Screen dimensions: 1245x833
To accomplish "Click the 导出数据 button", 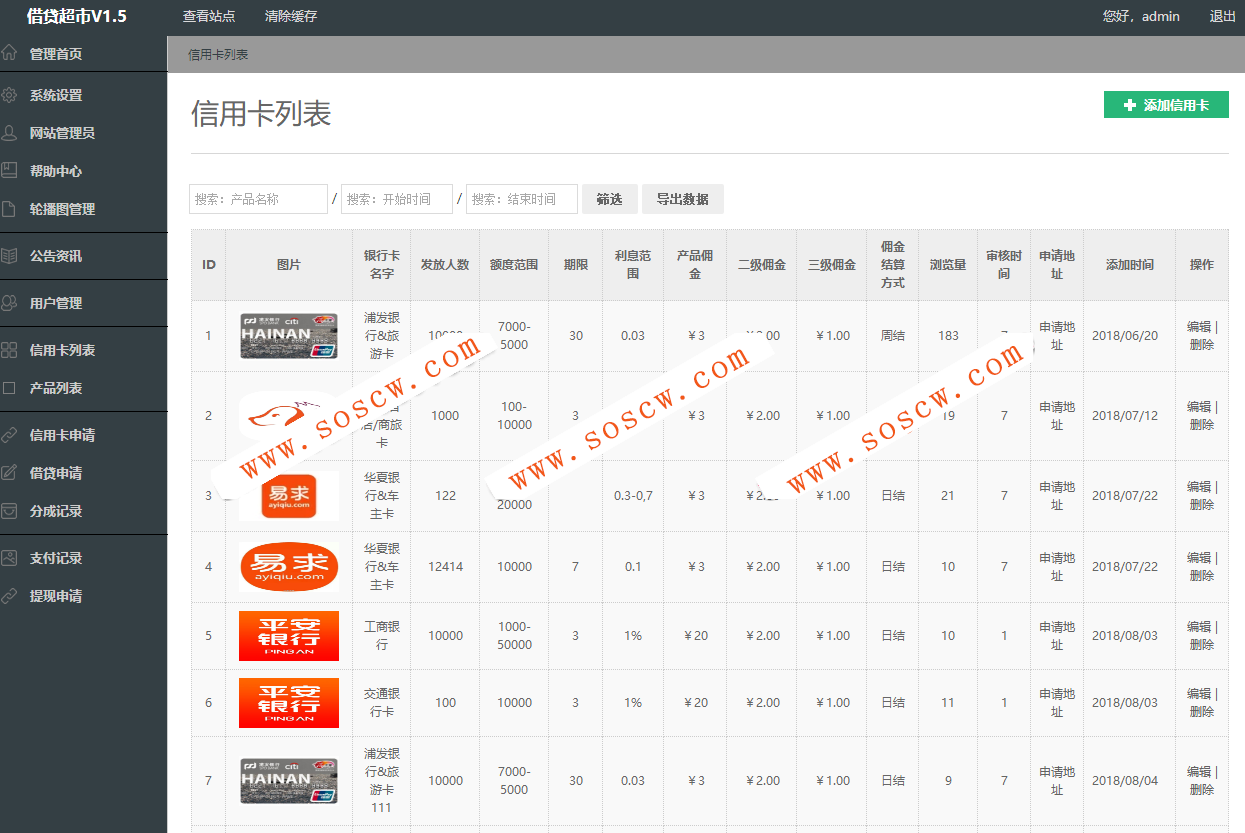I will [682, 199].
